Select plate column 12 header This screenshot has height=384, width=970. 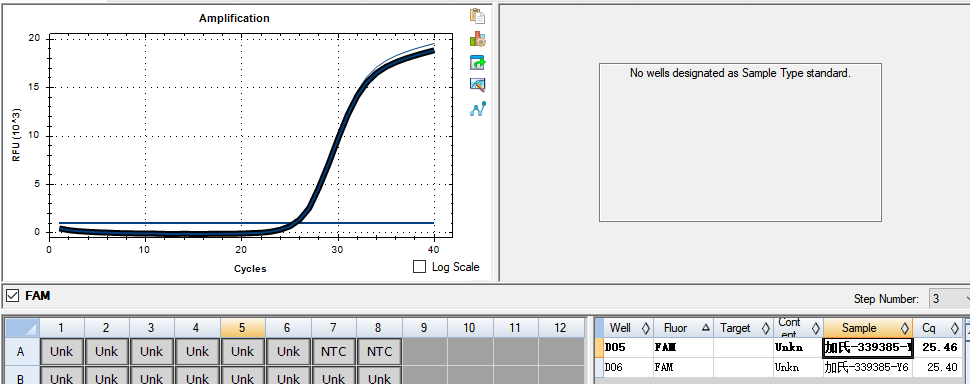tap(560, 328)
